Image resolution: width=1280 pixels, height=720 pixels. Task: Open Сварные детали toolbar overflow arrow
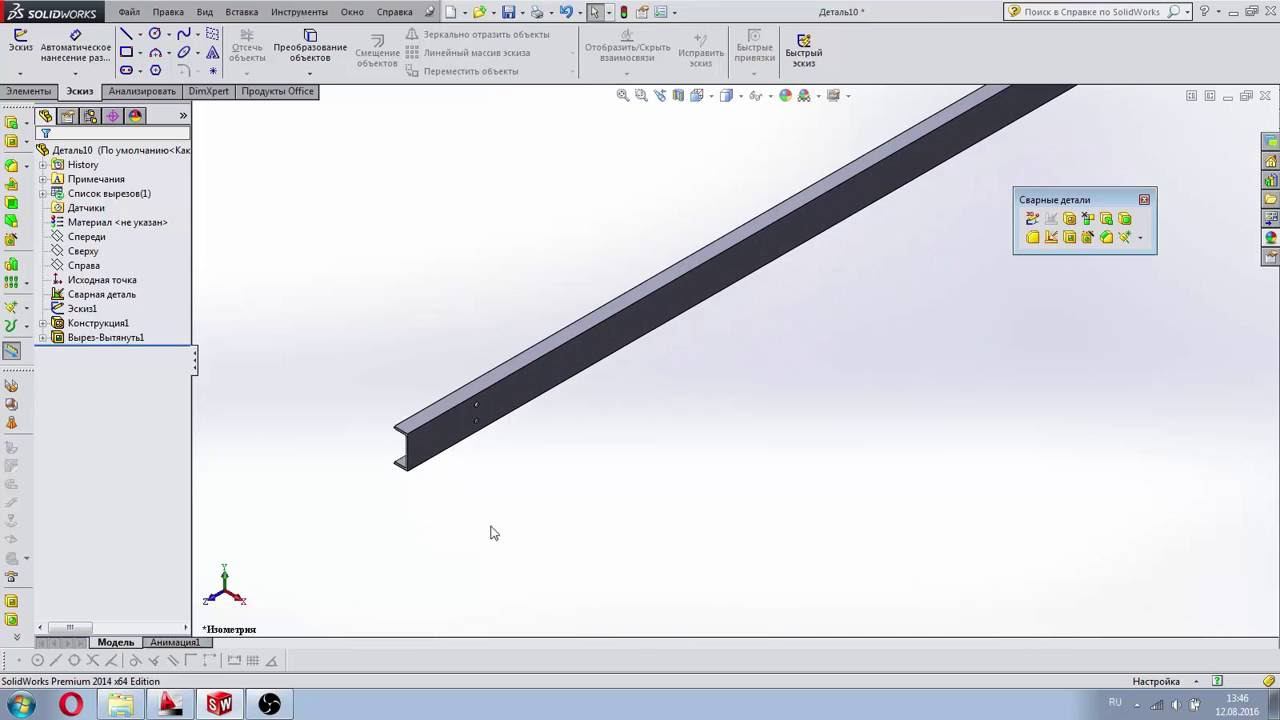pos(1140,238)
